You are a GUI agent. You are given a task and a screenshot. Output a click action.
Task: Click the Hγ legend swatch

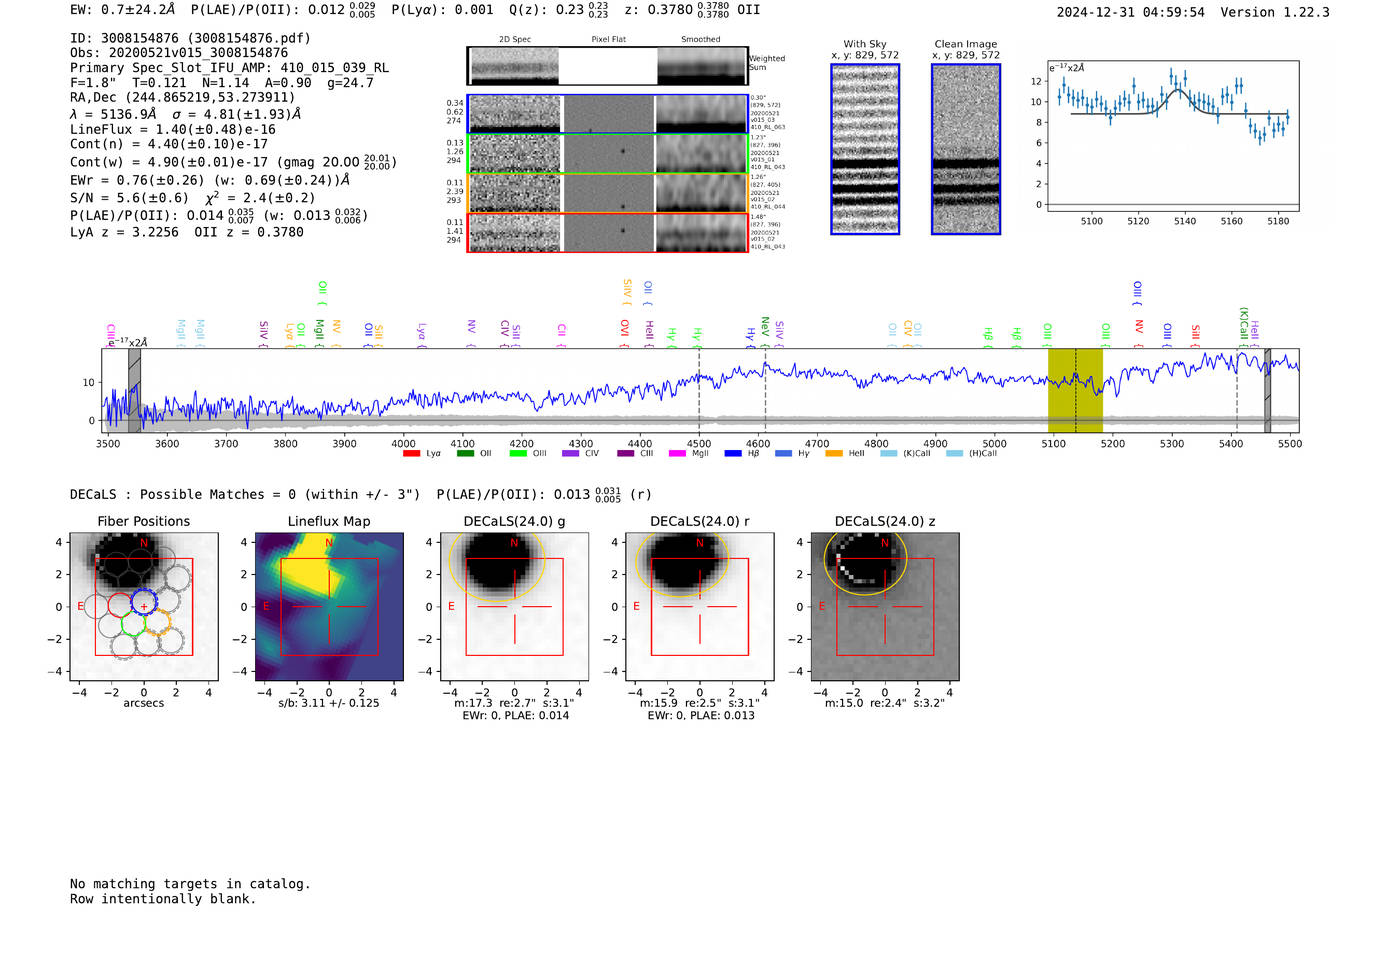point(783,454)
